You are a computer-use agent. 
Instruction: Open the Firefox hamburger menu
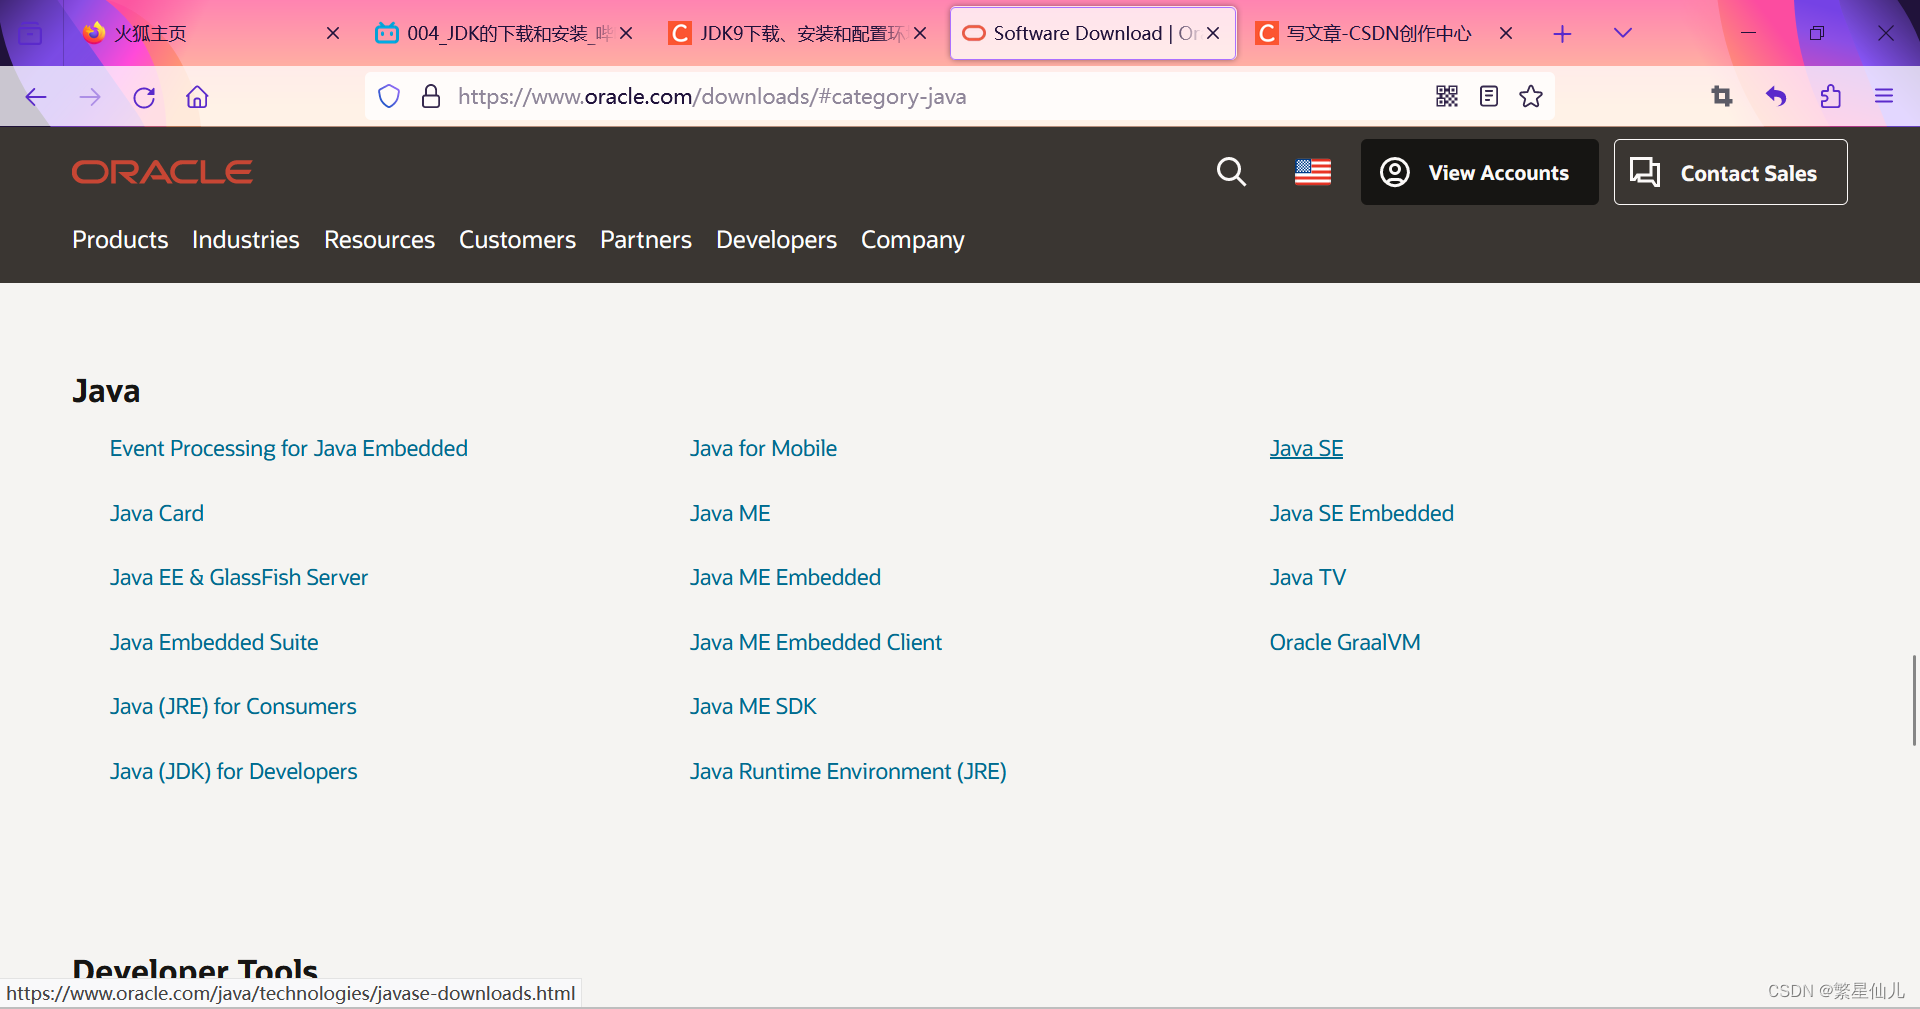(x=1884, y=96)
